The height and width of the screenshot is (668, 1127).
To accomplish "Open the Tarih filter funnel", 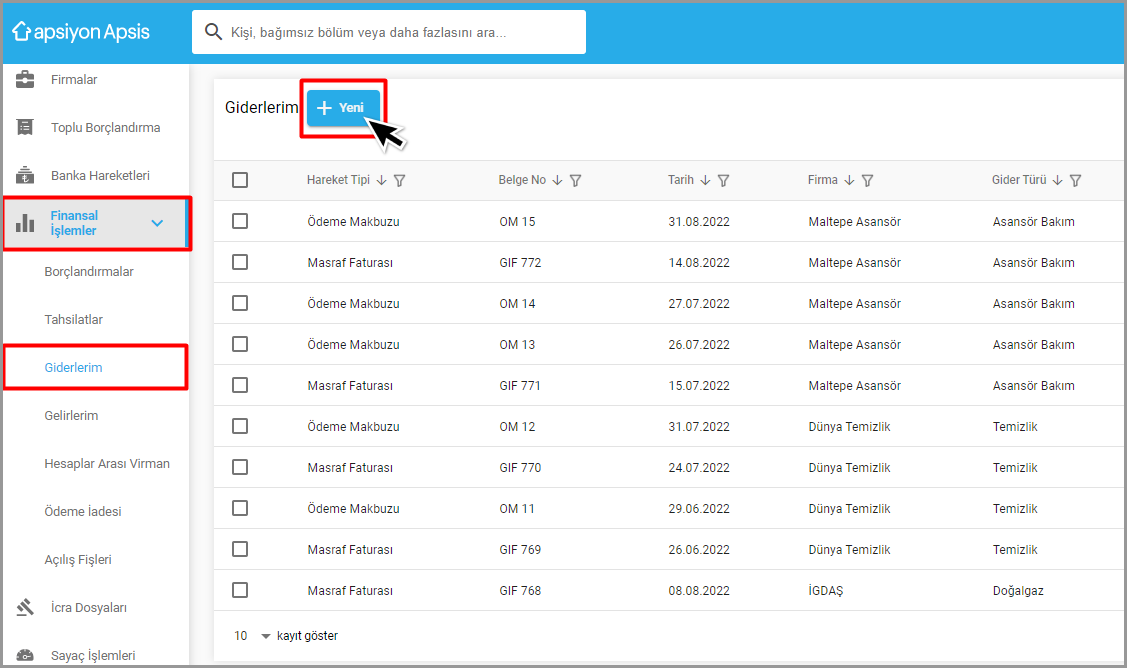I will [x=724, y=180].
